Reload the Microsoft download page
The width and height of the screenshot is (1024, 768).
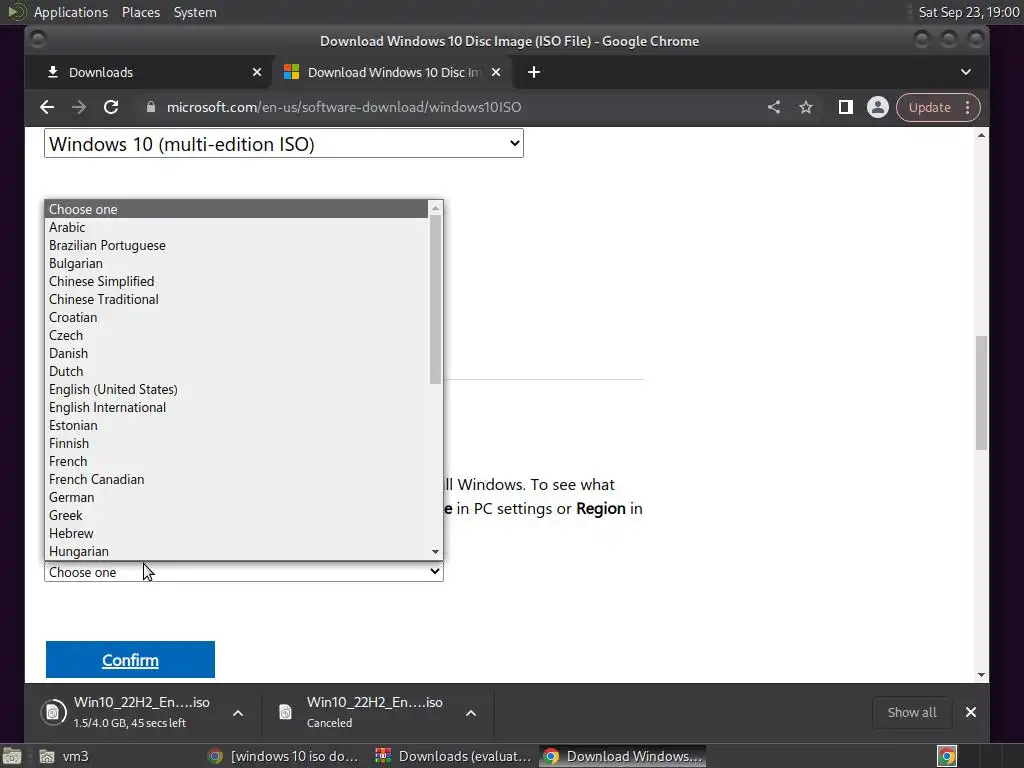click(x=111, y=107)
